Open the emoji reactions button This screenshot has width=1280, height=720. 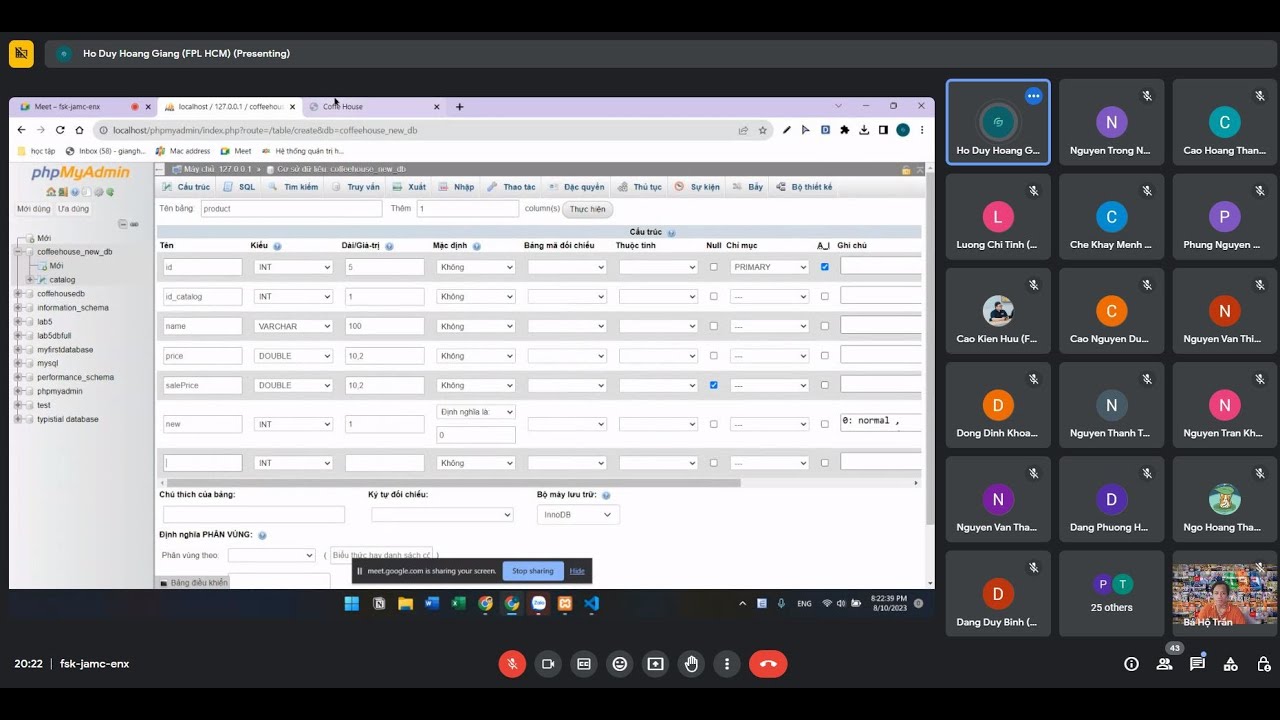coord(620,664)
